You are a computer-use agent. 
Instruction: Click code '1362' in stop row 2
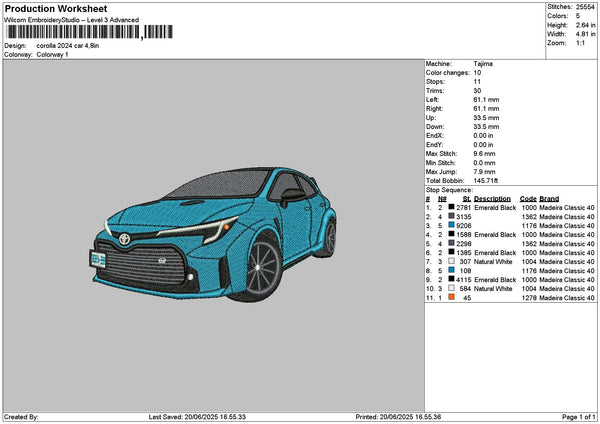(529, 217)
